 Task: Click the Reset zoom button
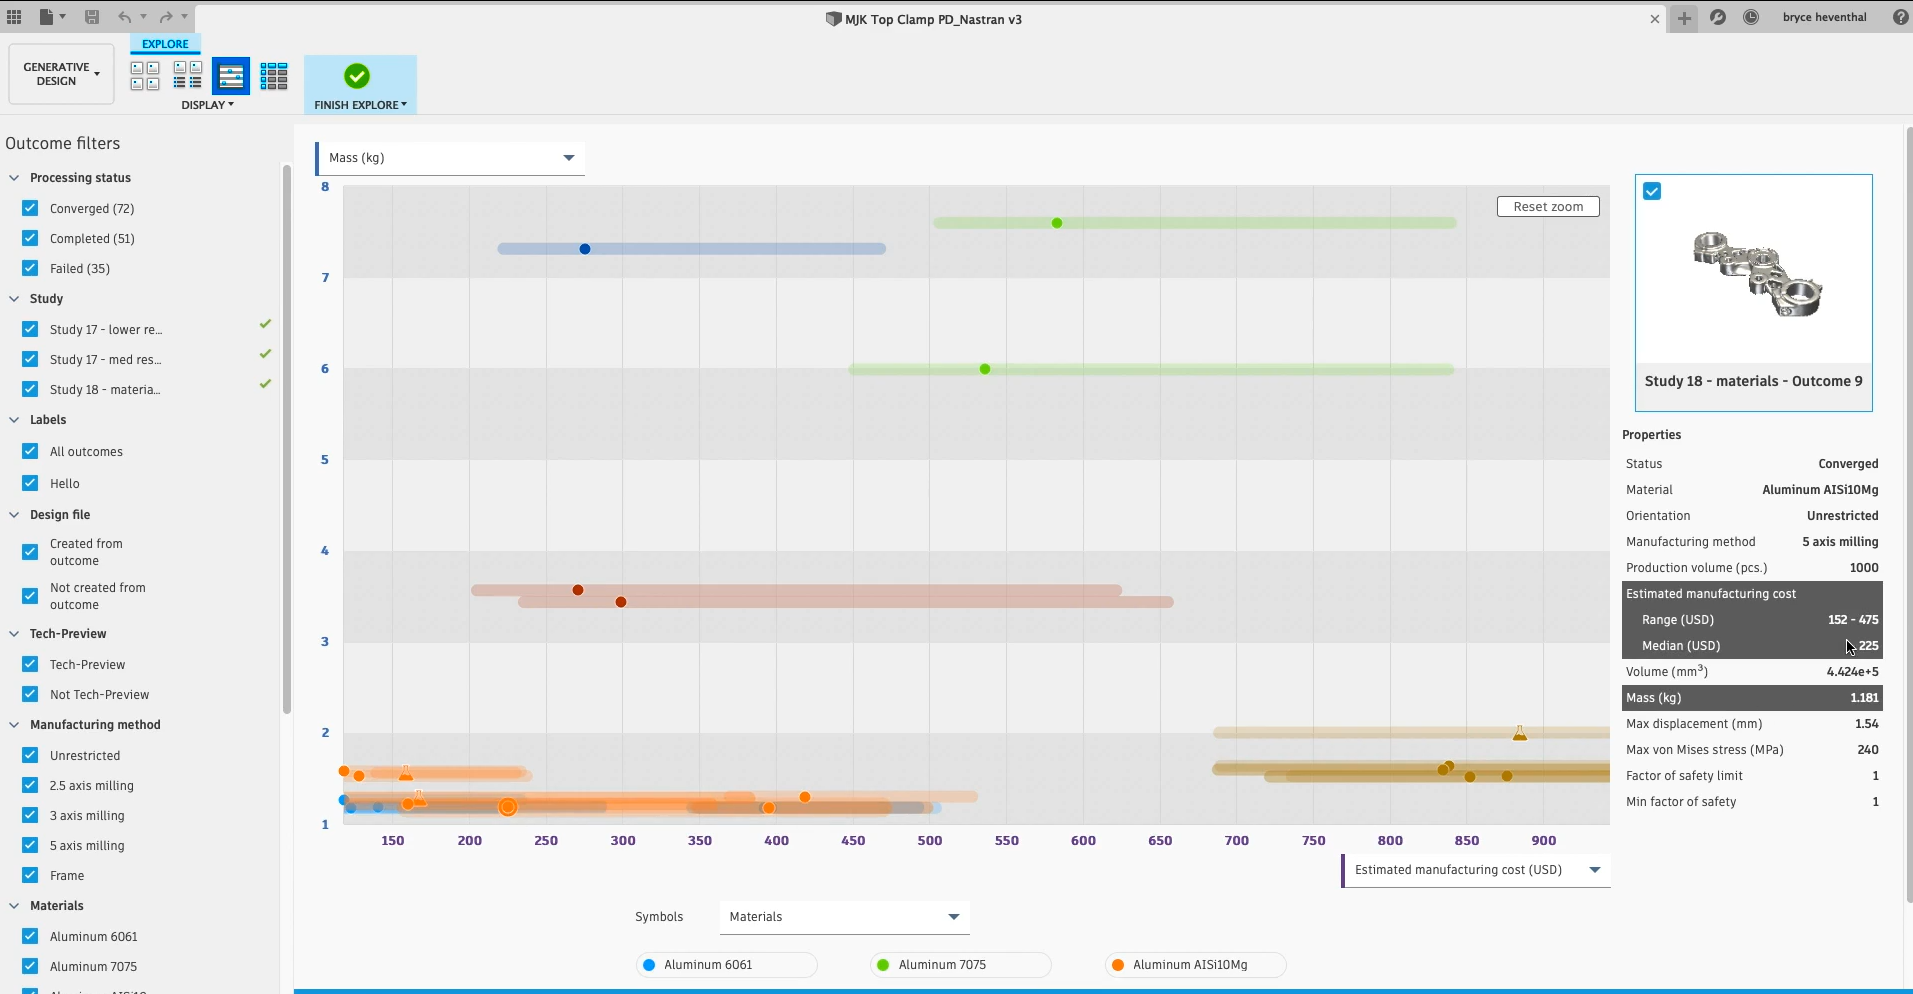tap(1548, 207)
